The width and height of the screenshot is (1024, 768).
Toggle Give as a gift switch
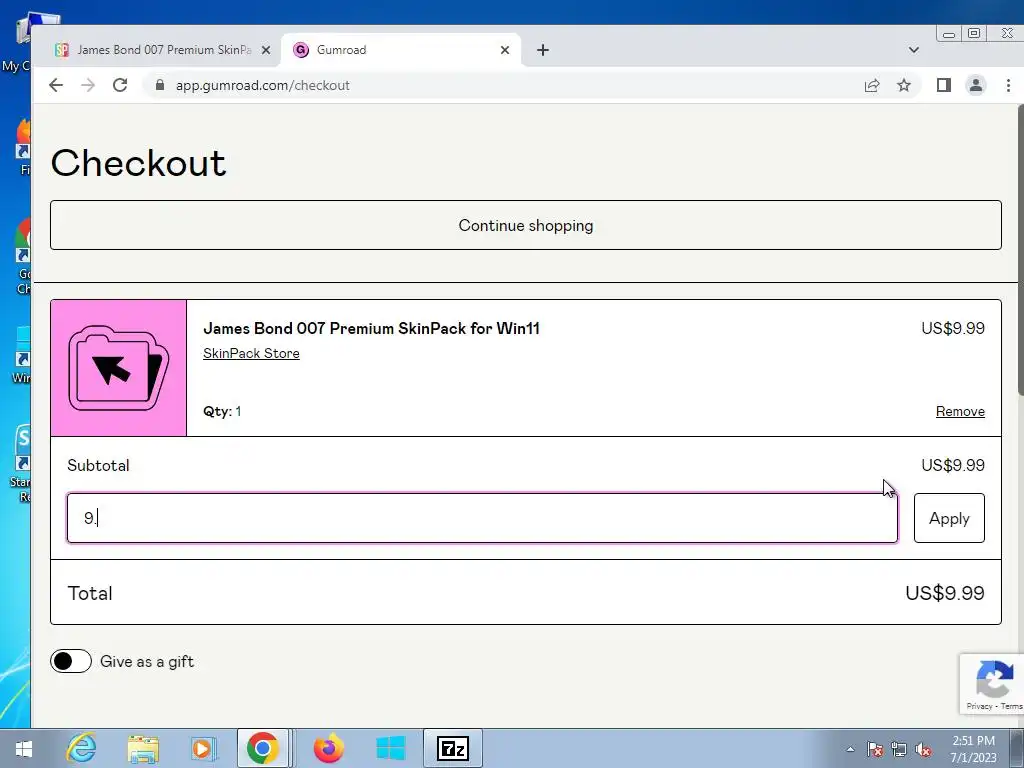(x=71, y=662)
